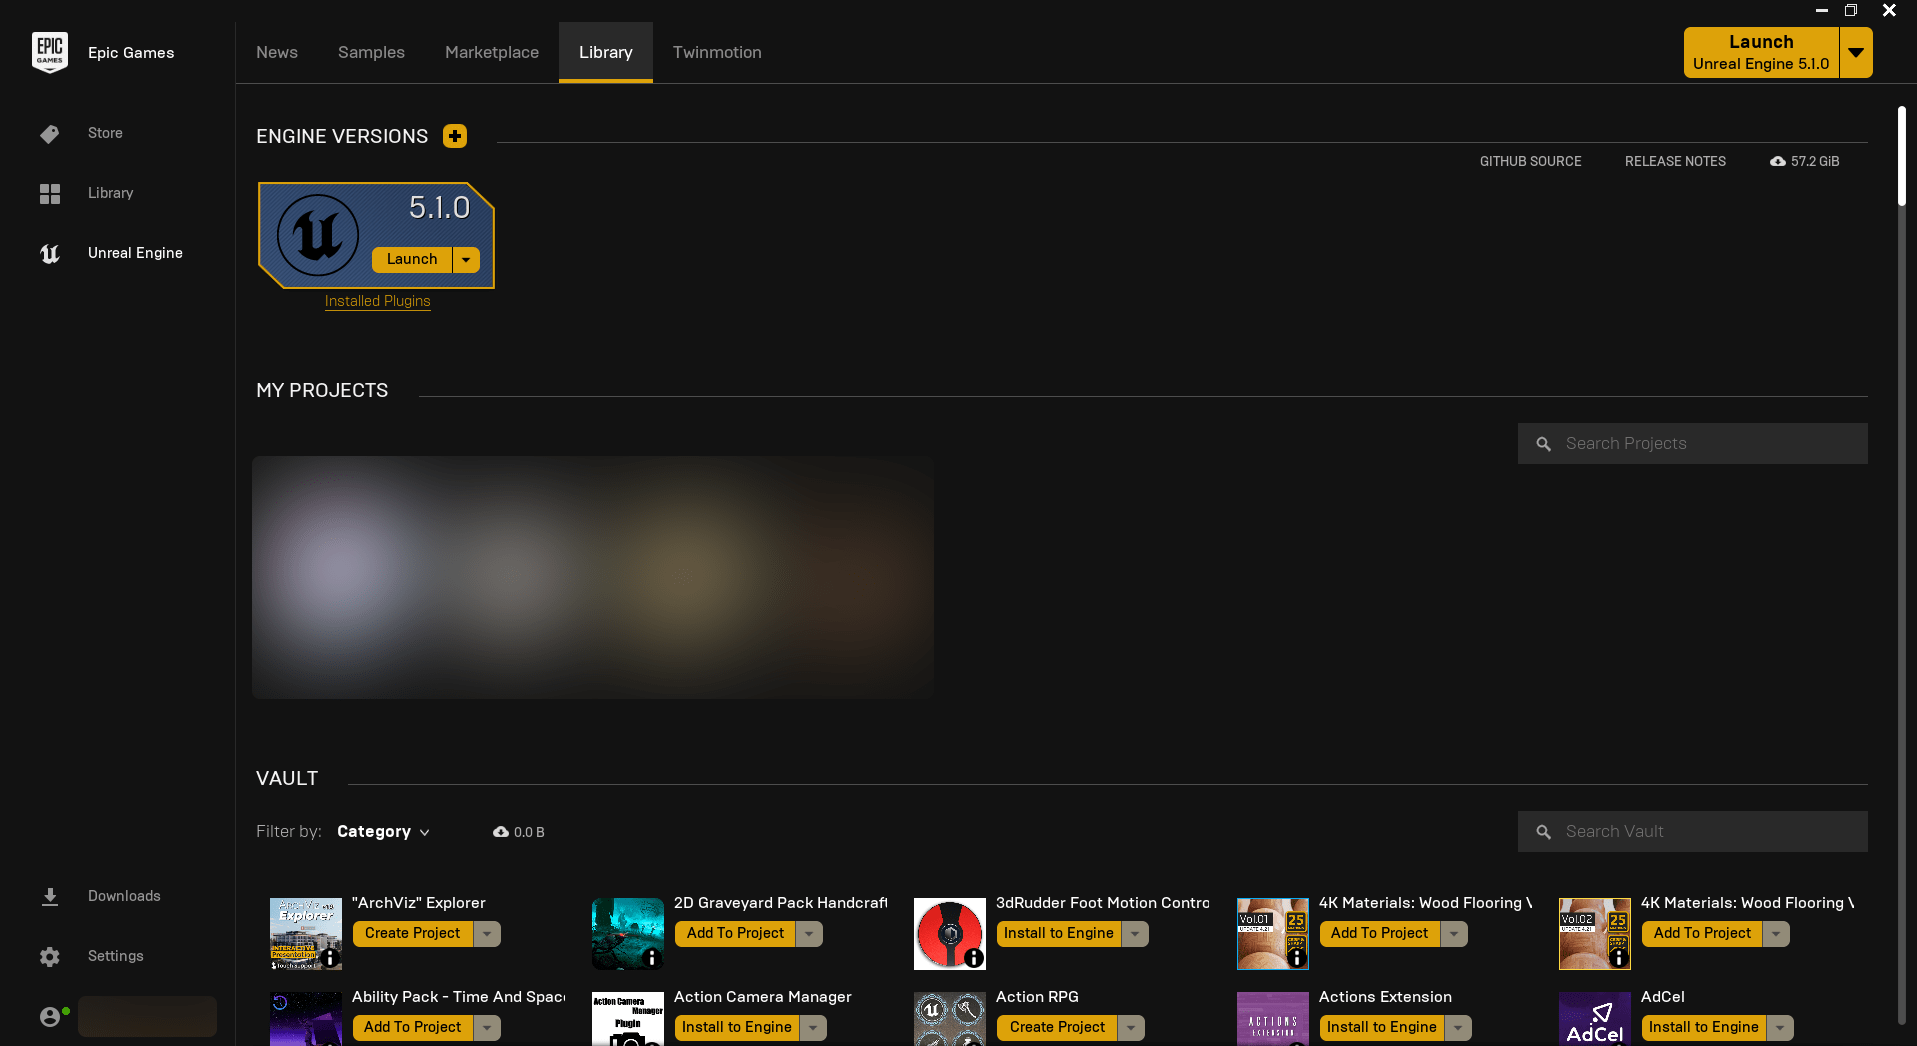Open the Installed Plugins link
This screenshot has height=1046, width=1917.
(x=378, y=301)
